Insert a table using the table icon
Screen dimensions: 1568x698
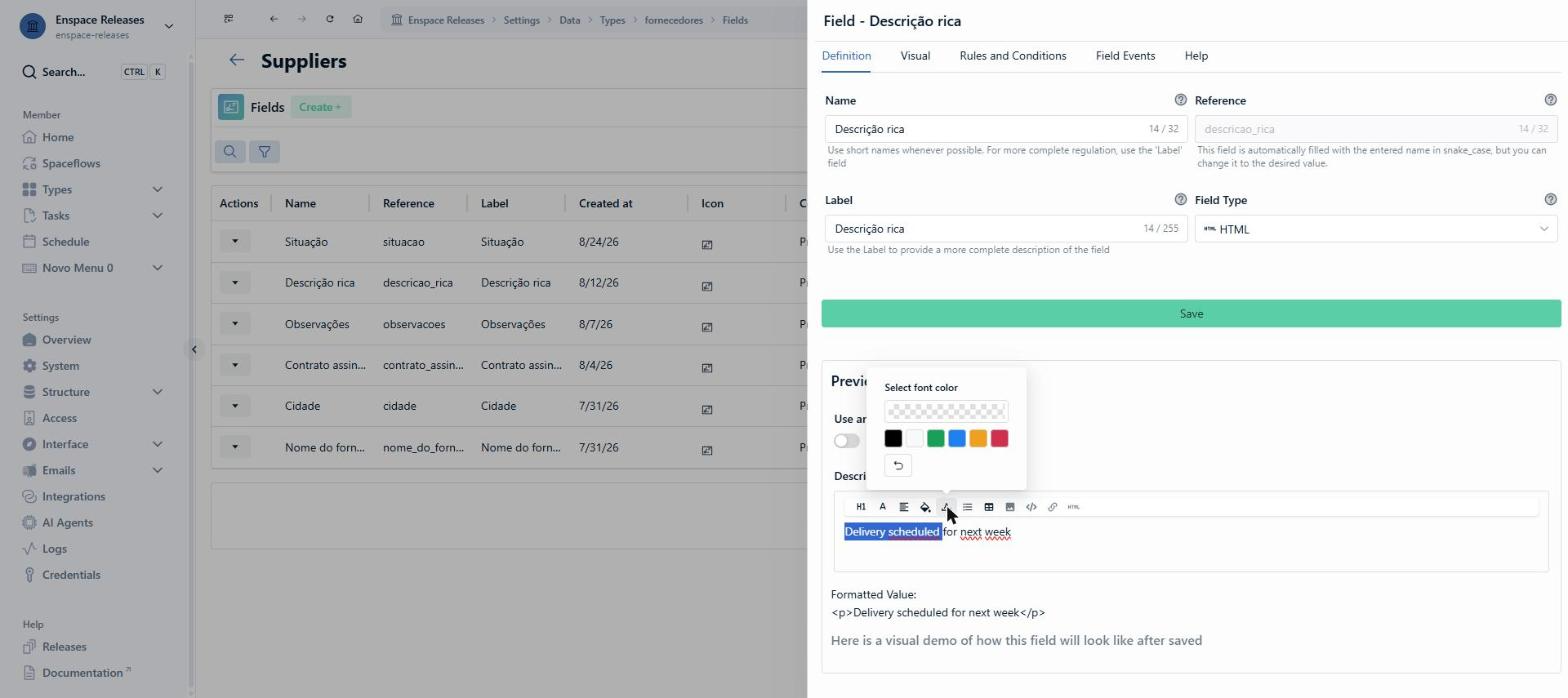click(989, 507)
